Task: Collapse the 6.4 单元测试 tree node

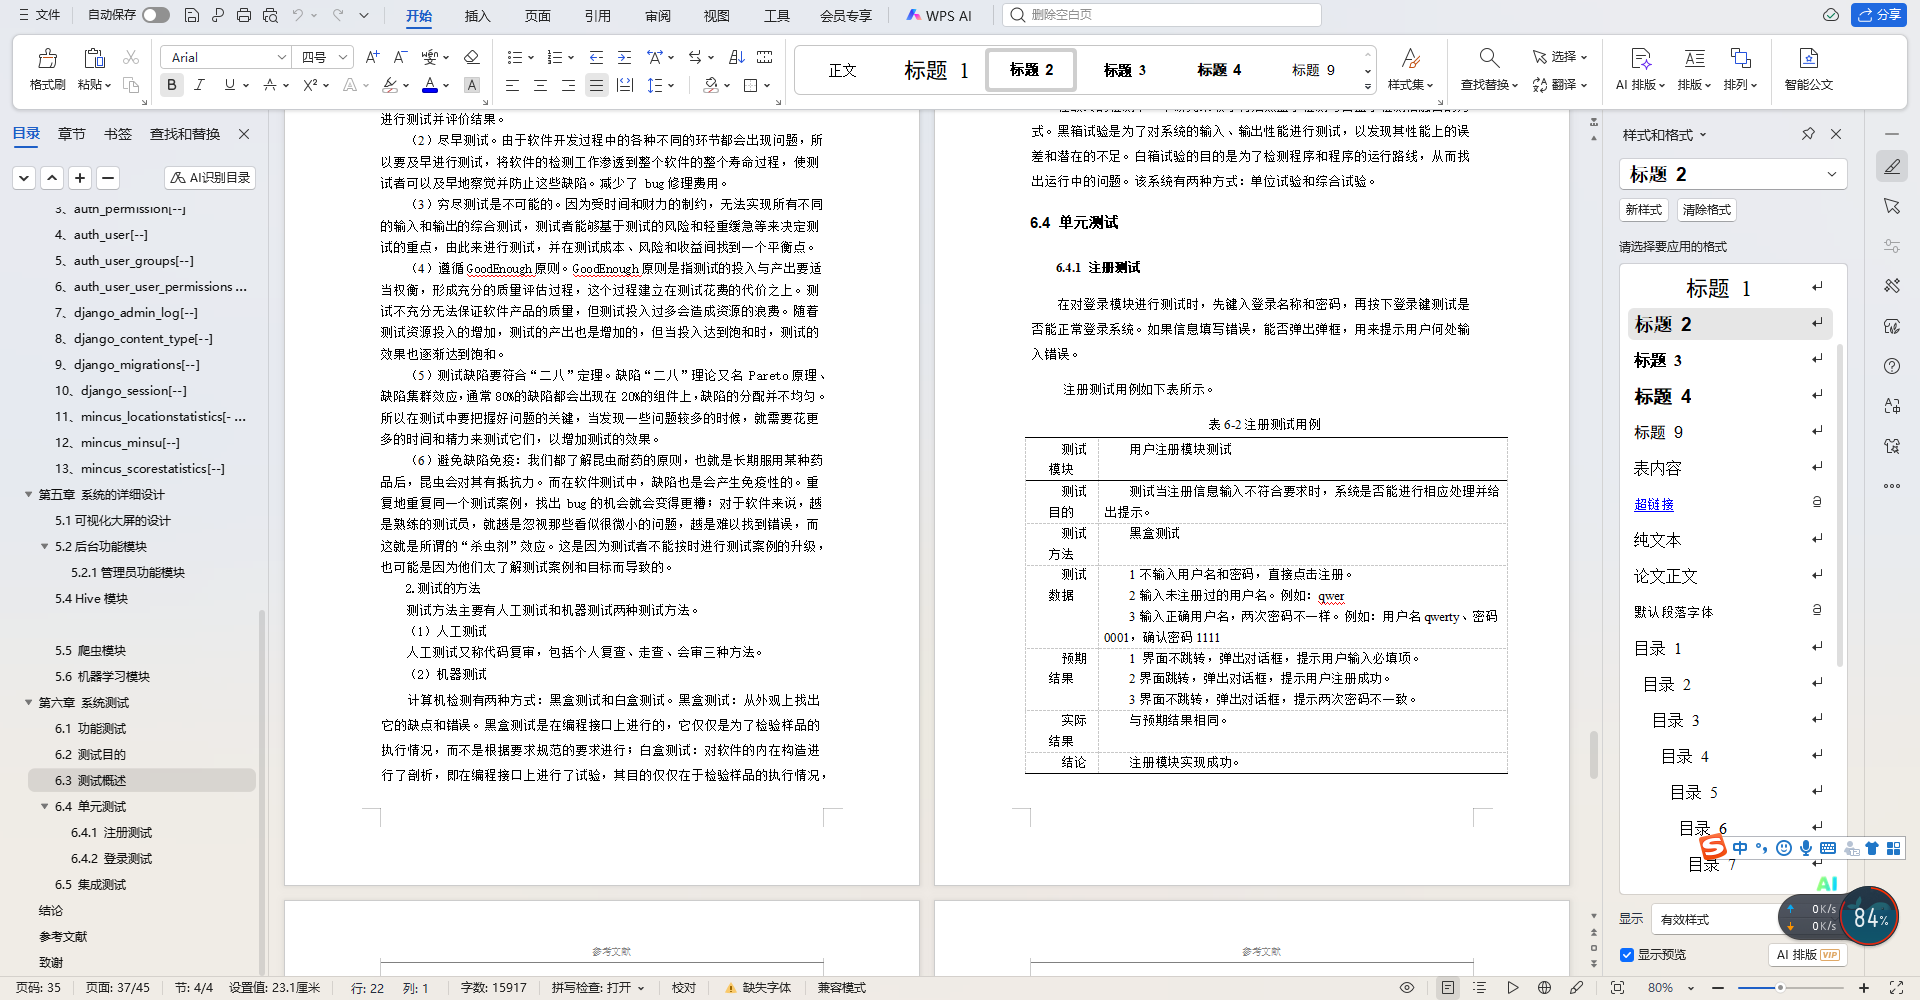Action: [44, 807]
